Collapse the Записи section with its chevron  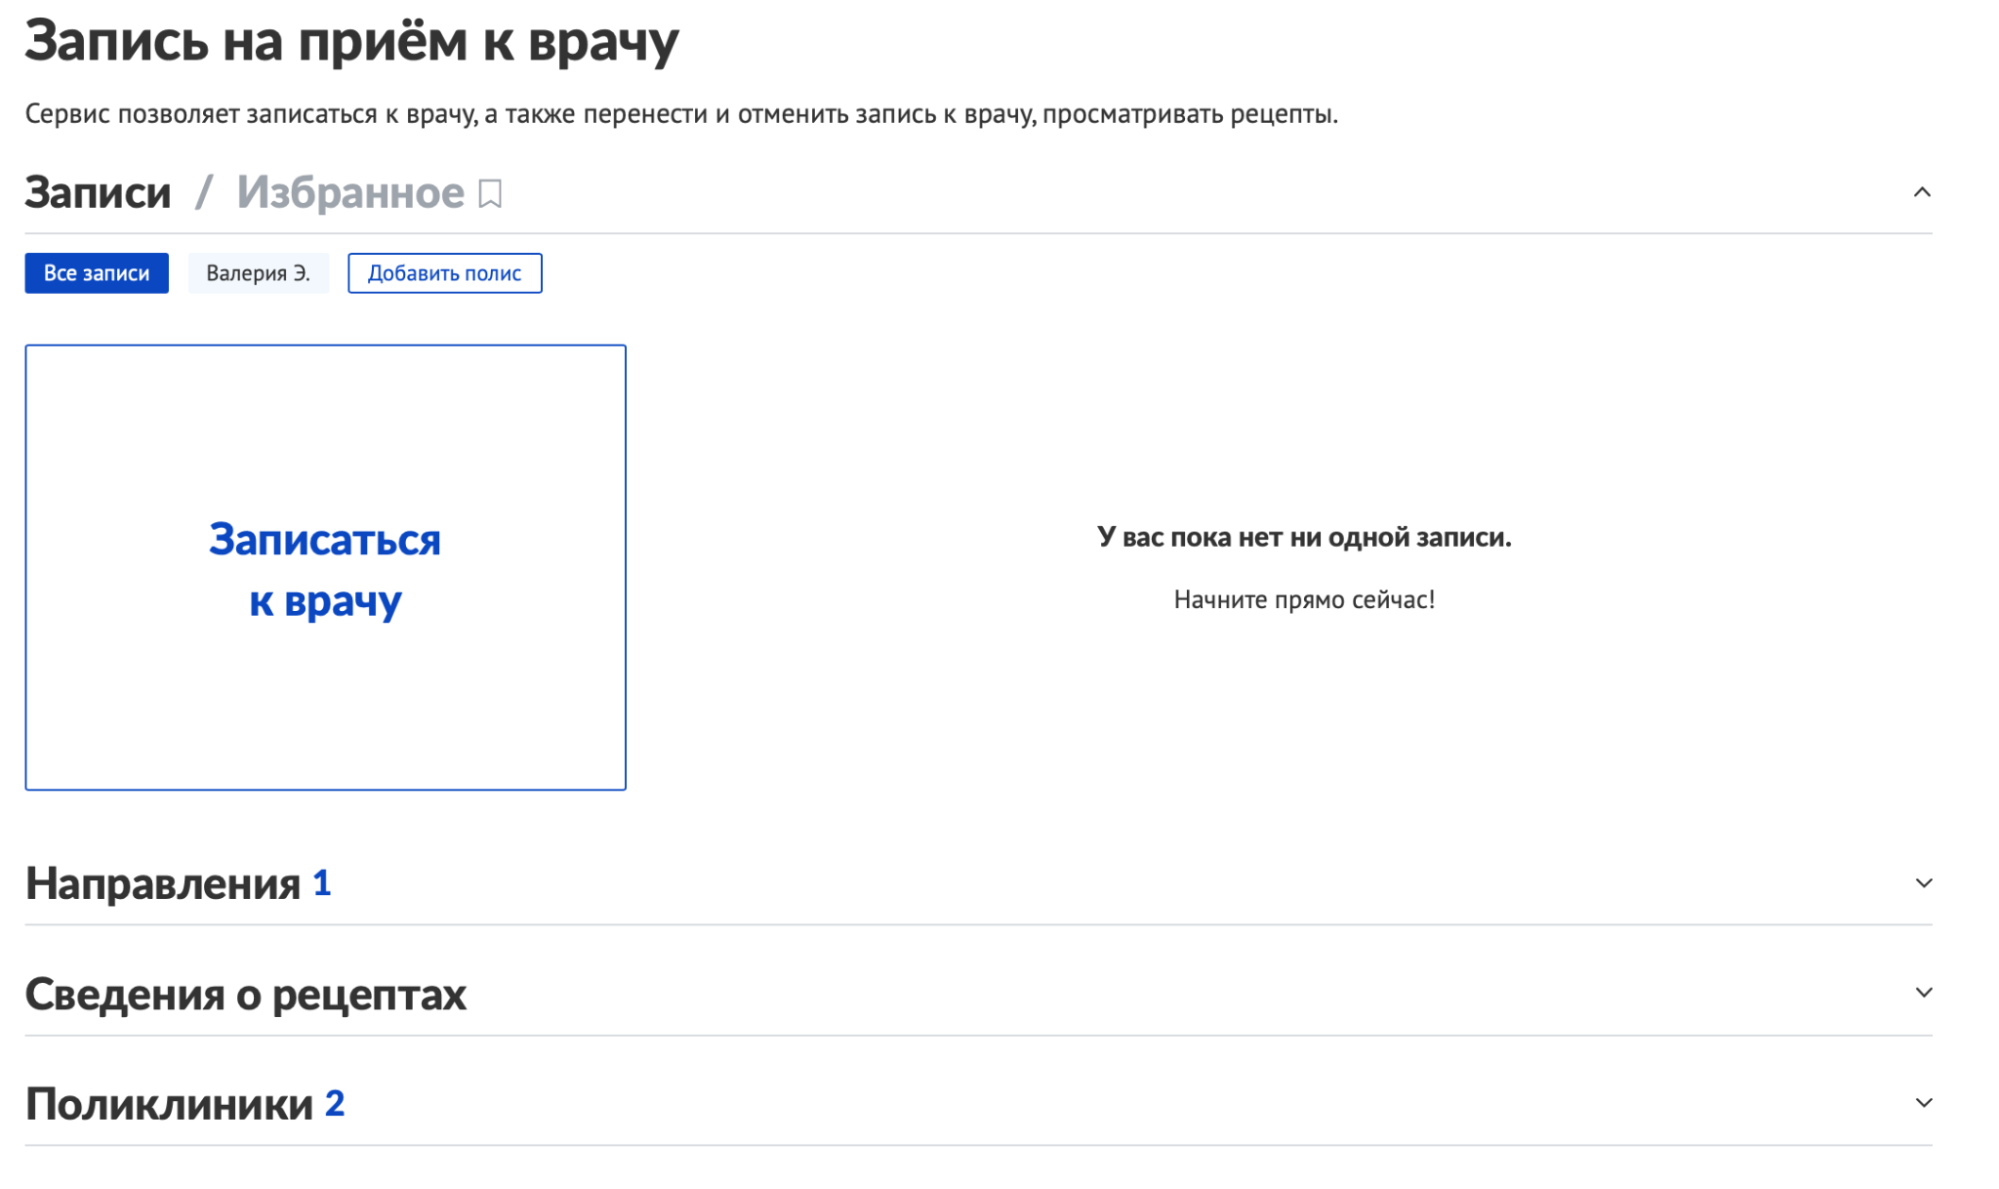click(x=1921, y=192)
